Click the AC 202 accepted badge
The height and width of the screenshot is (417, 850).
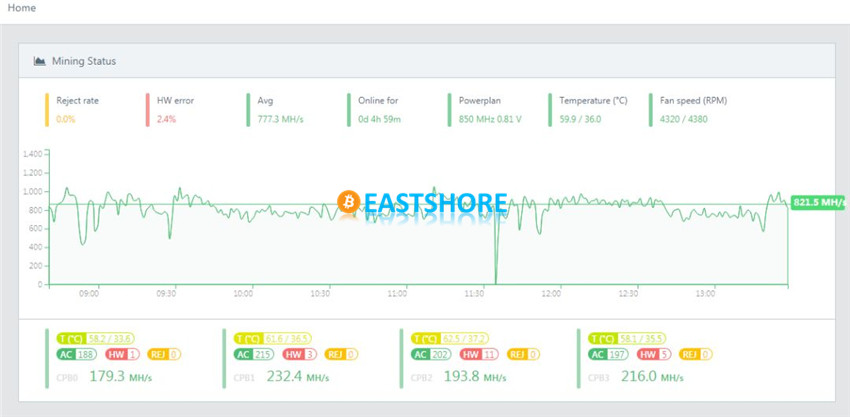click(x=431, y=355)
